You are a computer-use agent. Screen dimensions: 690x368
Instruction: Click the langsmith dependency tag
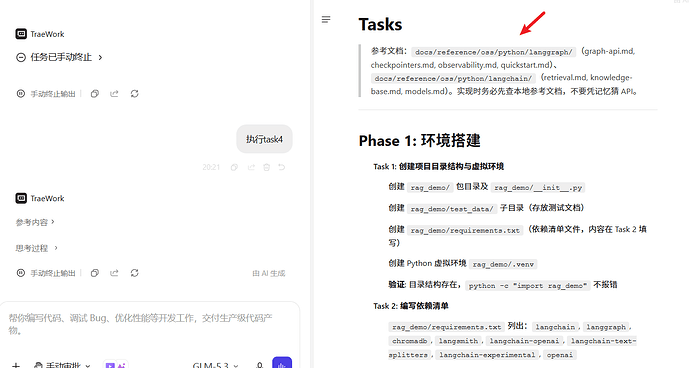pos(458,341)
